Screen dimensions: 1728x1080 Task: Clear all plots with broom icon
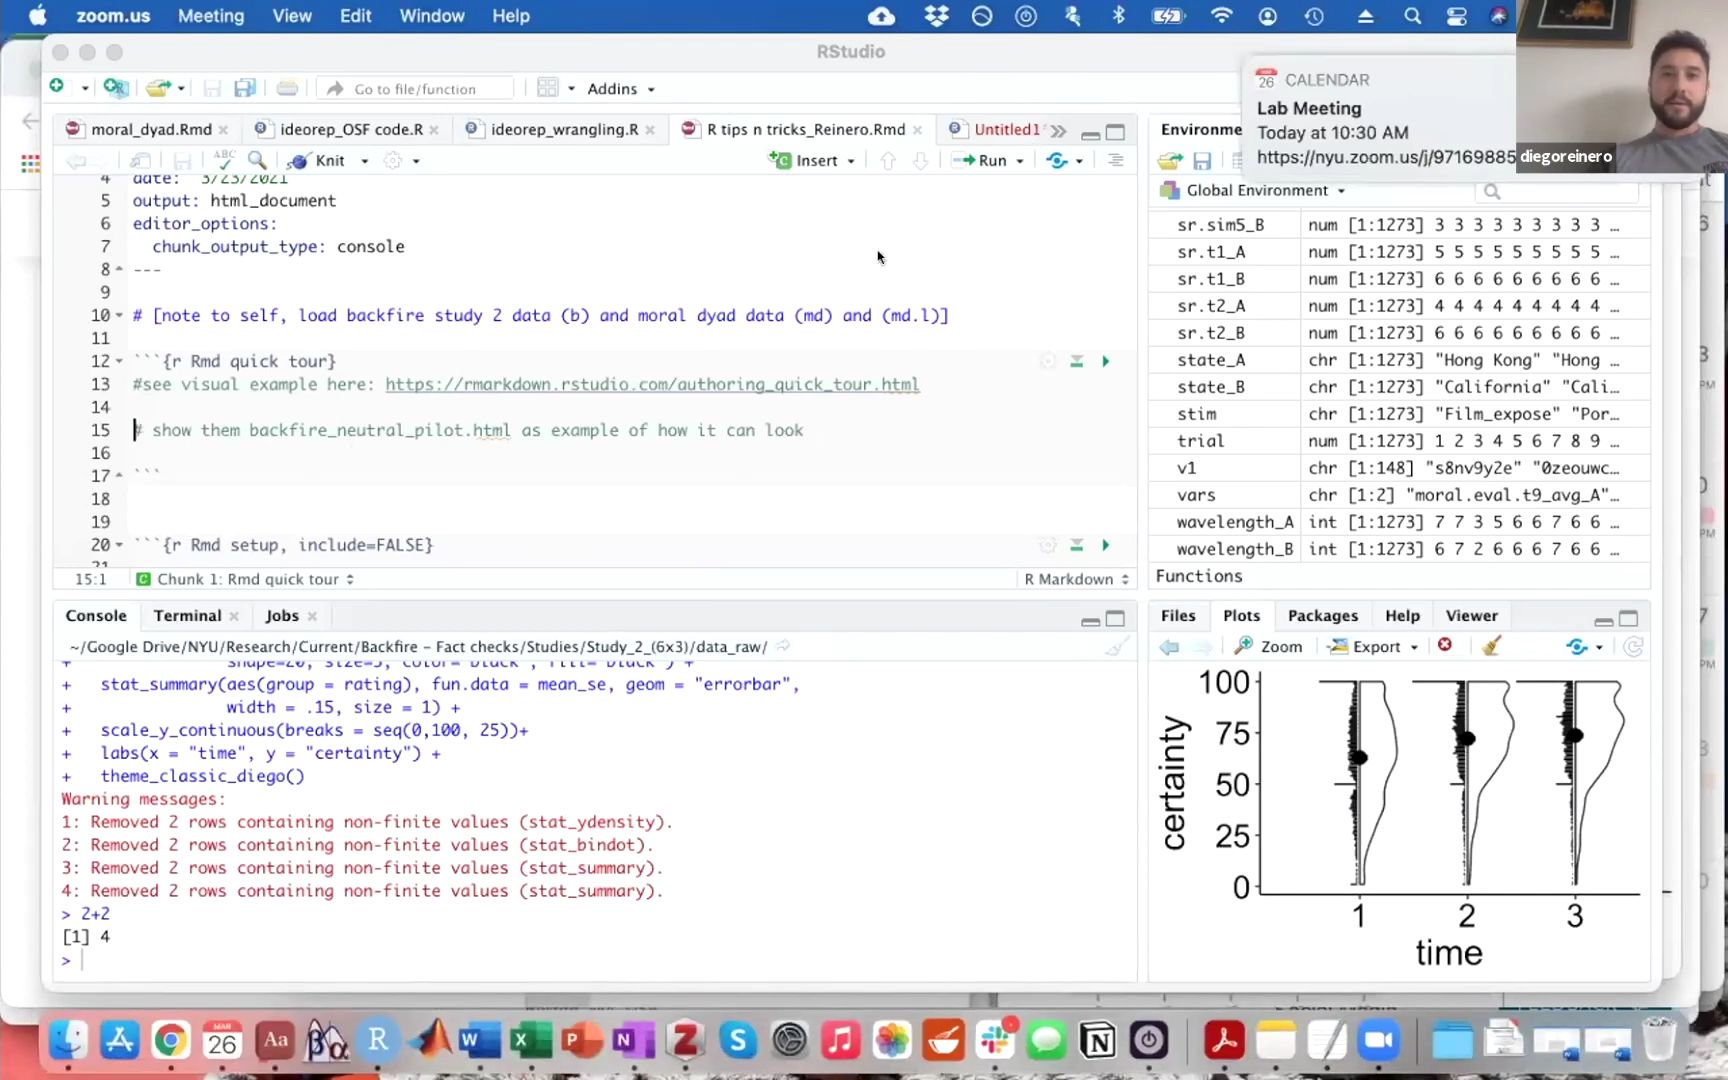coord(1492,646)
